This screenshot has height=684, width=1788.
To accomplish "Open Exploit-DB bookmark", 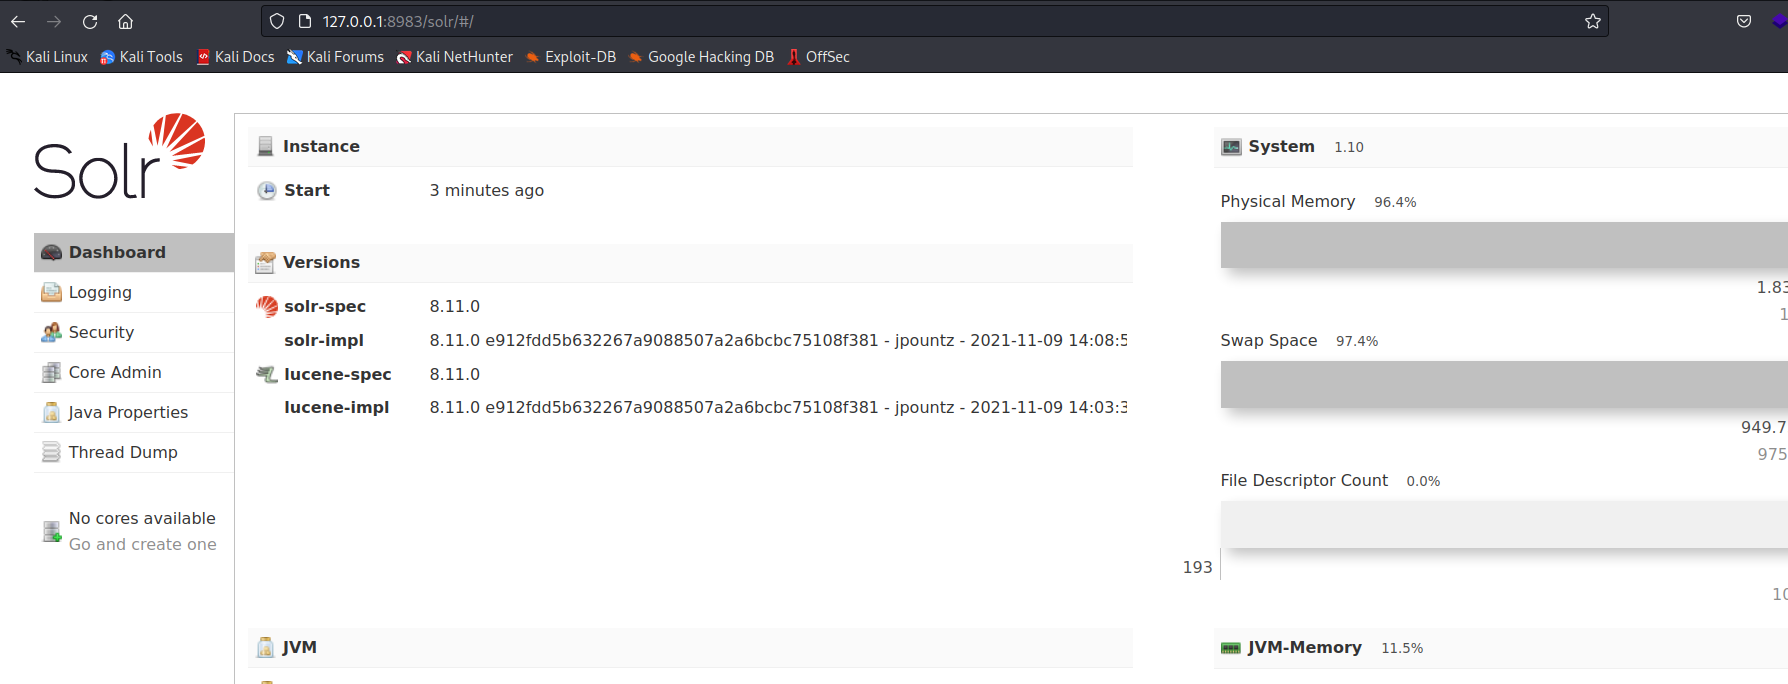I will tap(571, 57).
